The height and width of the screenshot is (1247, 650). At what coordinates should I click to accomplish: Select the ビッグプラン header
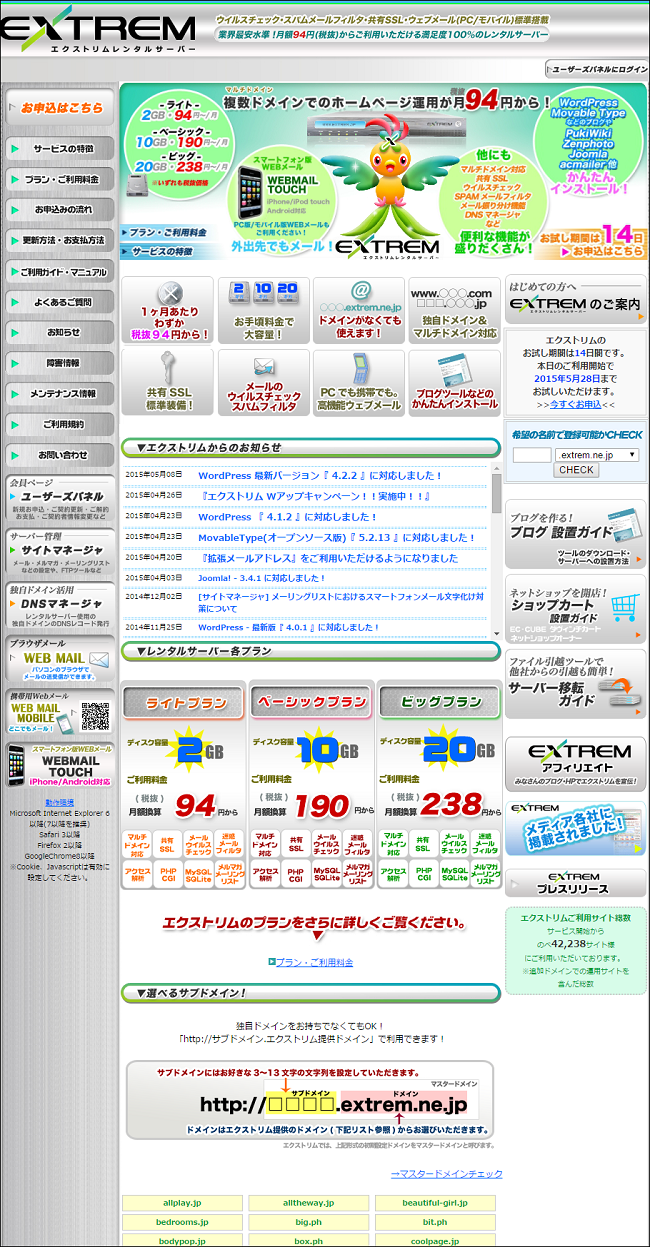click(438, 702)
